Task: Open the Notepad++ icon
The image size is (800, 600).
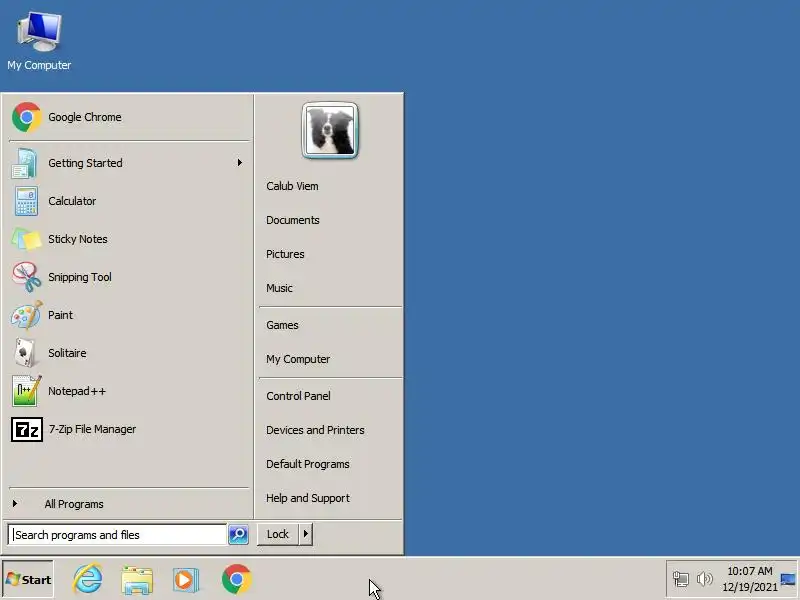Action: tap(27, 391)
